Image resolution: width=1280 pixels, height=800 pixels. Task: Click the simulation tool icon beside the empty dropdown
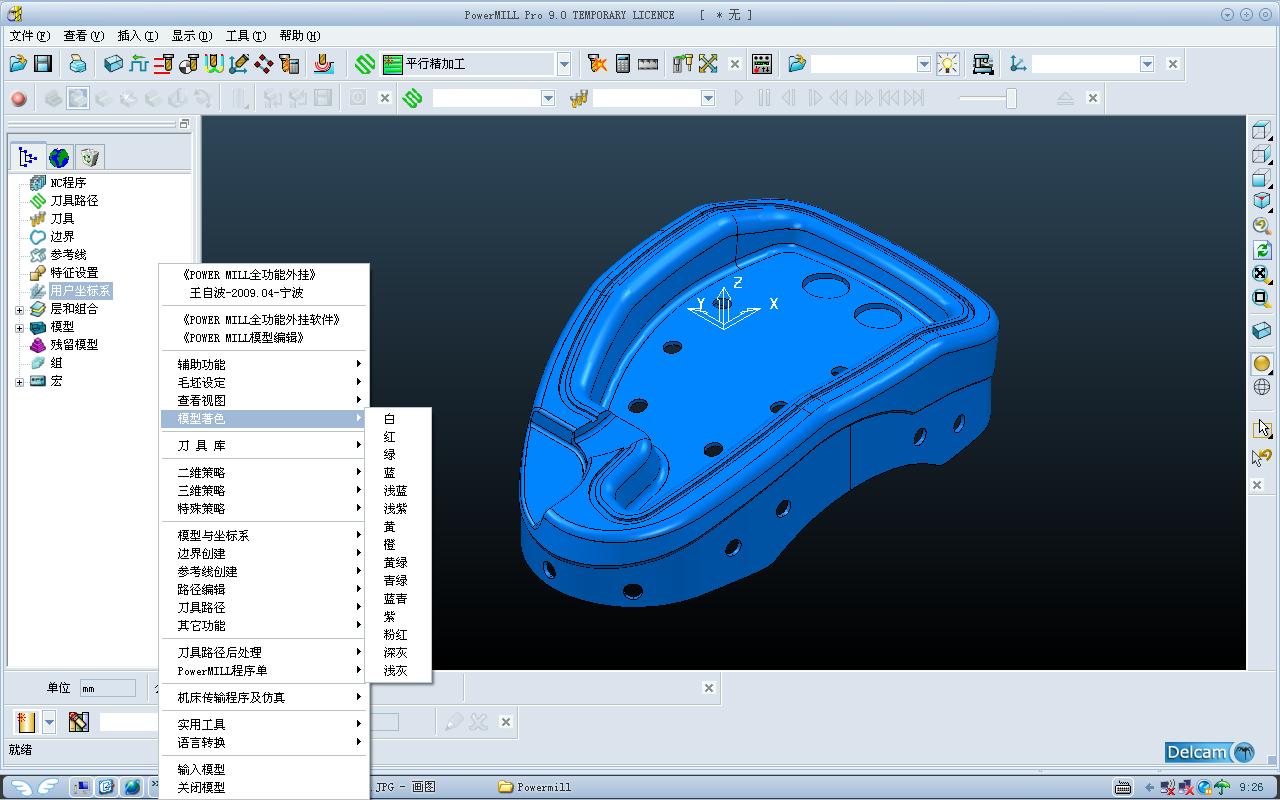[x=578, y=98]
